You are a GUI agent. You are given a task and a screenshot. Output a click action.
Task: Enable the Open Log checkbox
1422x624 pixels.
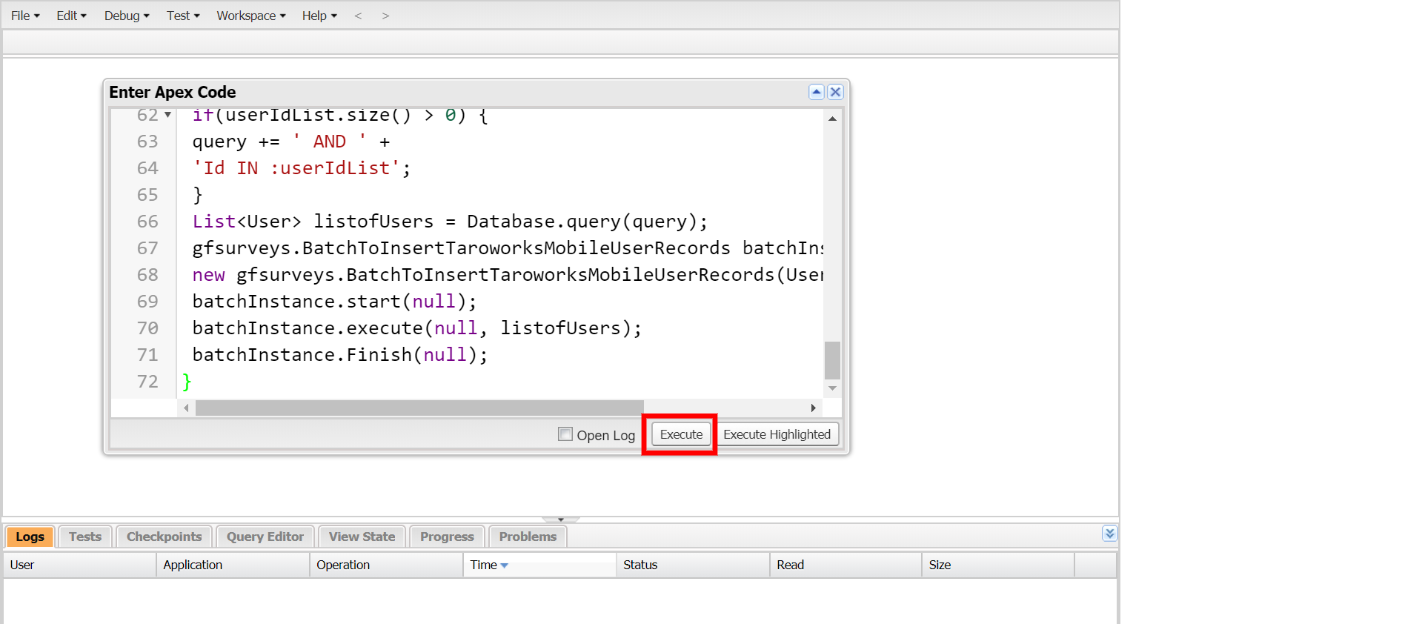(566, 434)
